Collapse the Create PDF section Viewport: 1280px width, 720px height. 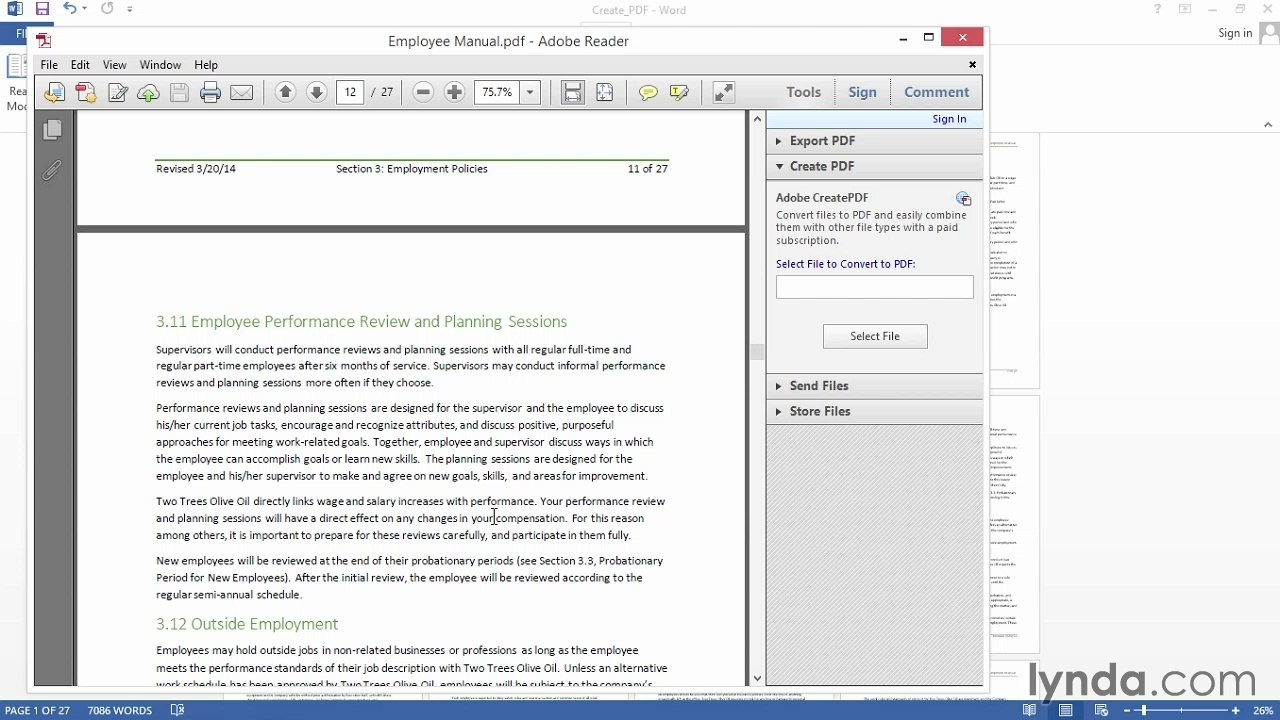(778, 166)
